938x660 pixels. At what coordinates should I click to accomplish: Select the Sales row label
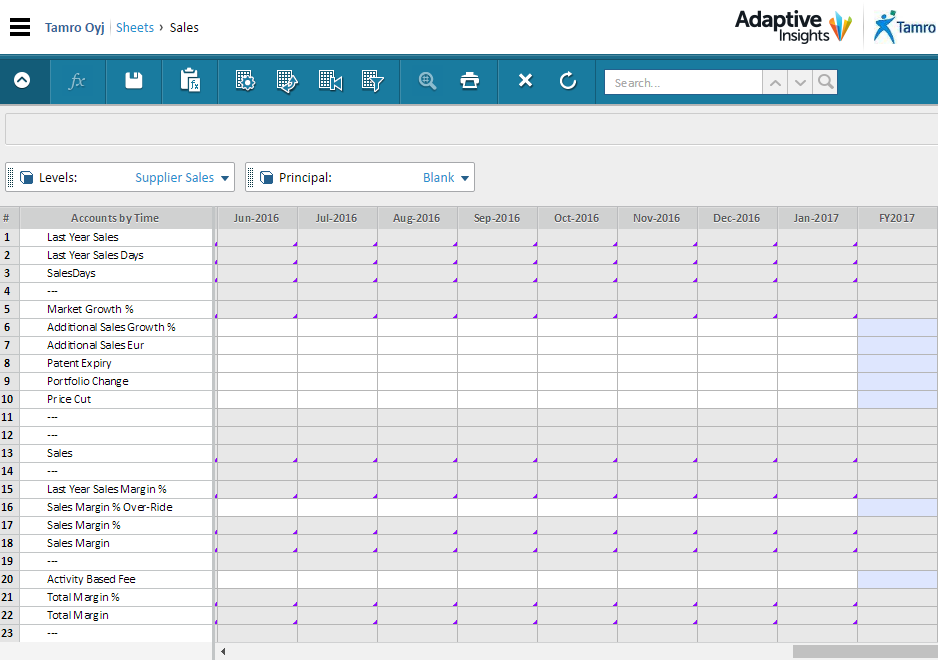60,454
